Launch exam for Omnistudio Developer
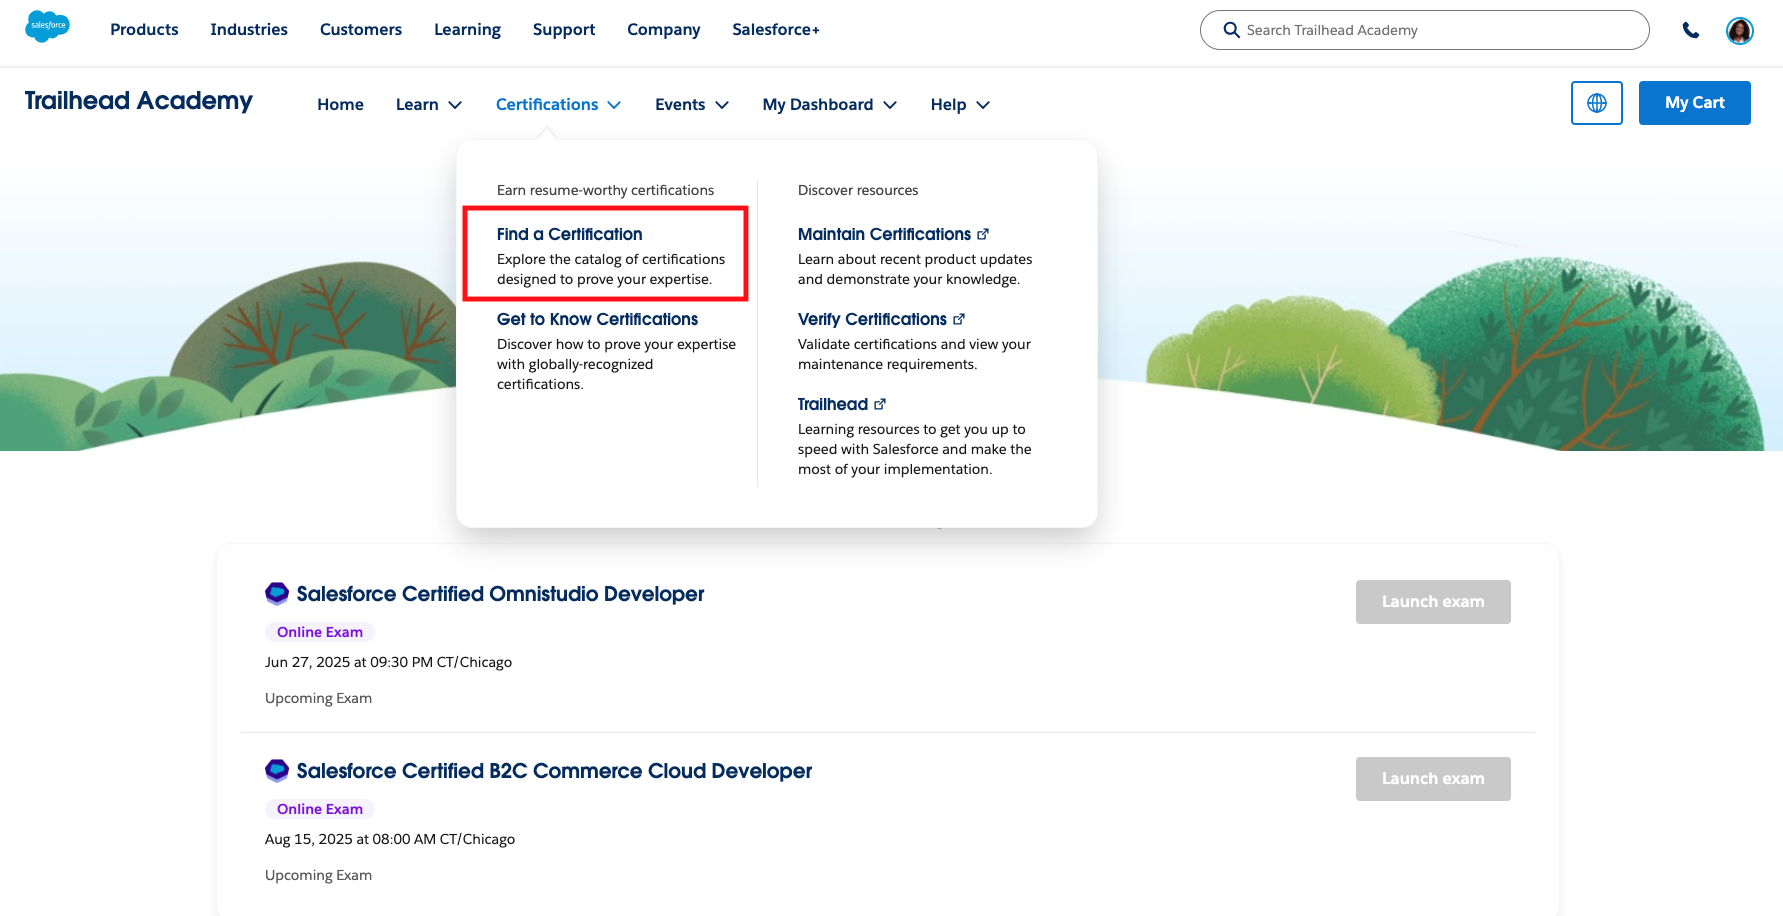 click(1433, 602)
